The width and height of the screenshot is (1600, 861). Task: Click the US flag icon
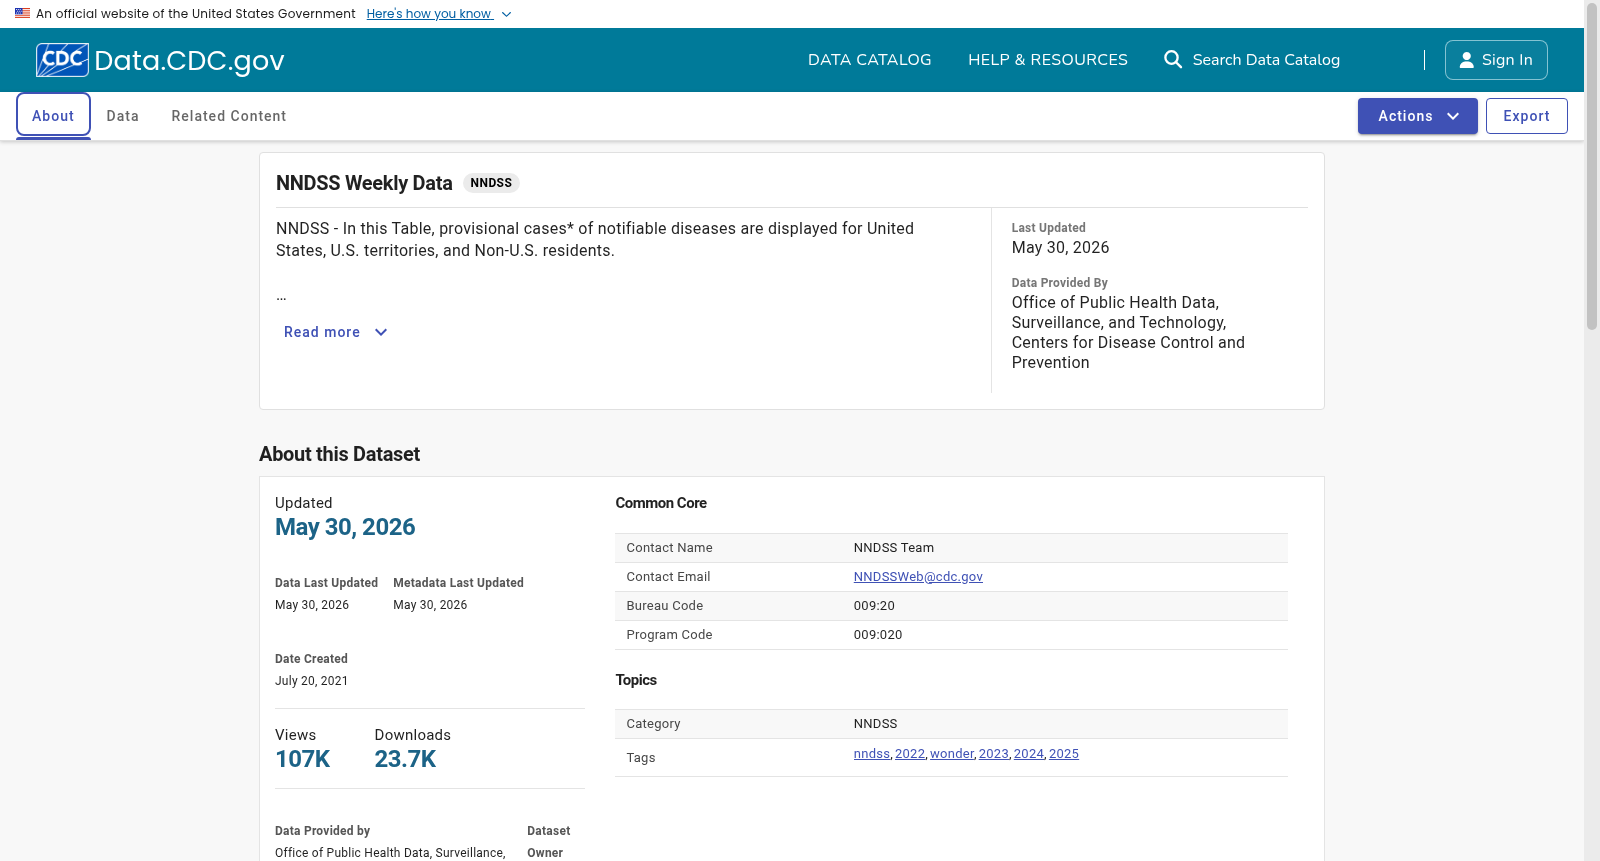(22, 14)
